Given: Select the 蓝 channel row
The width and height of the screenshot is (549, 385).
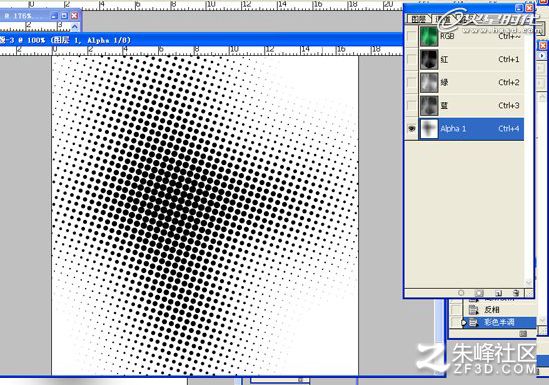Looking at the screenshot, I should coord(464,106).
